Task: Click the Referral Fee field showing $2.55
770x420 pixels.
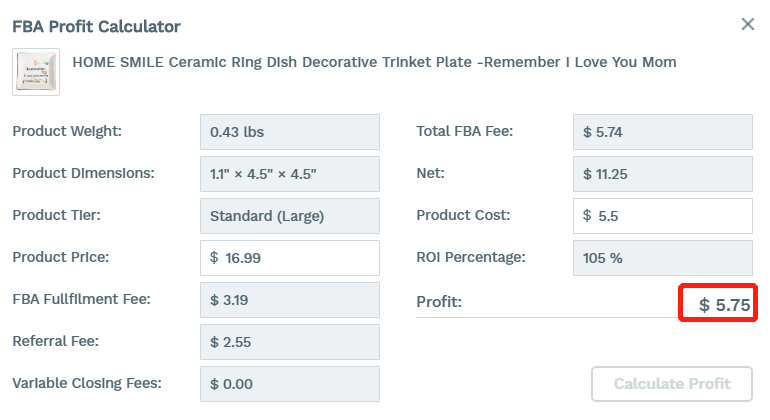Action: coord(290,342)
